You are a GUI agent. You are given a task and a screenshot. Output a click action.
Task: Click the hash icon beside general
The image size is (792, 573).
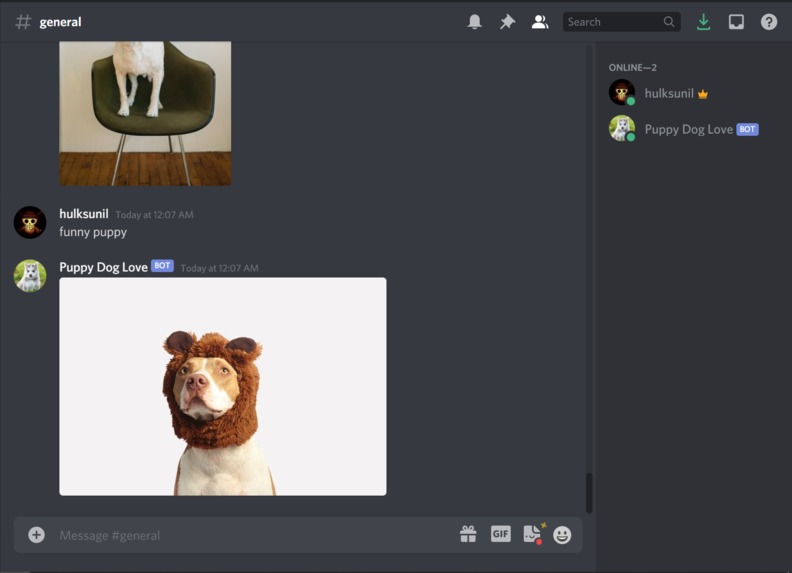pyautogui.click(x=23, y=22)
